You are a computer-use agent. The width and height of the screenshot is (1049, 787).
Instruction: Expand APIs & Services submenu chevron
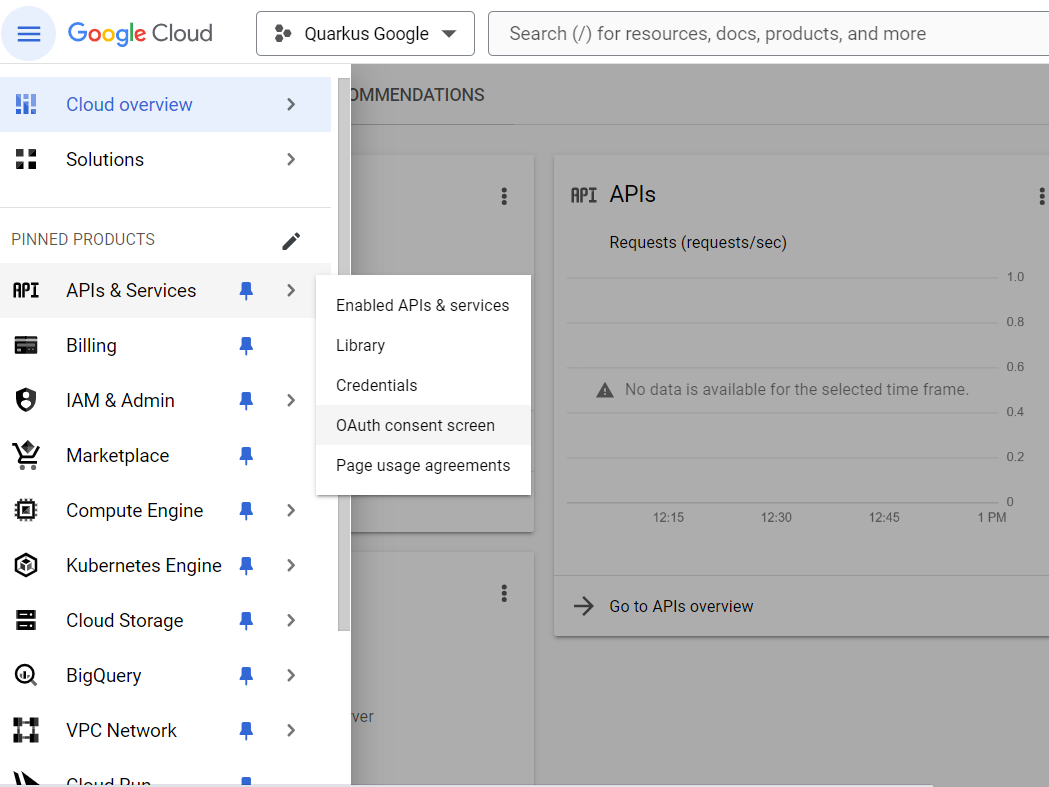point(291,290)
